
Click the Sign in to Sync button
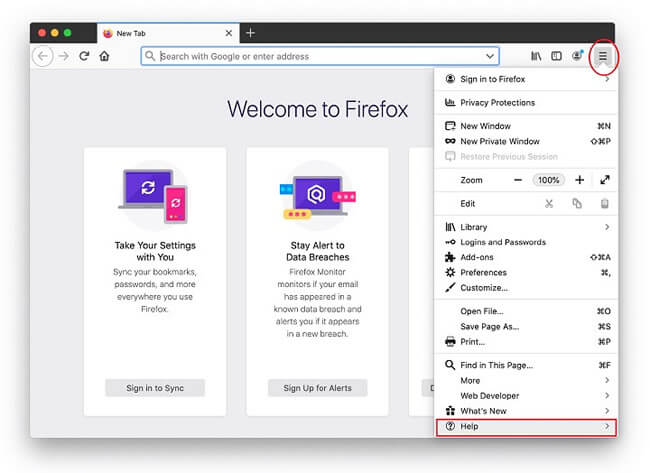[155, 388]
